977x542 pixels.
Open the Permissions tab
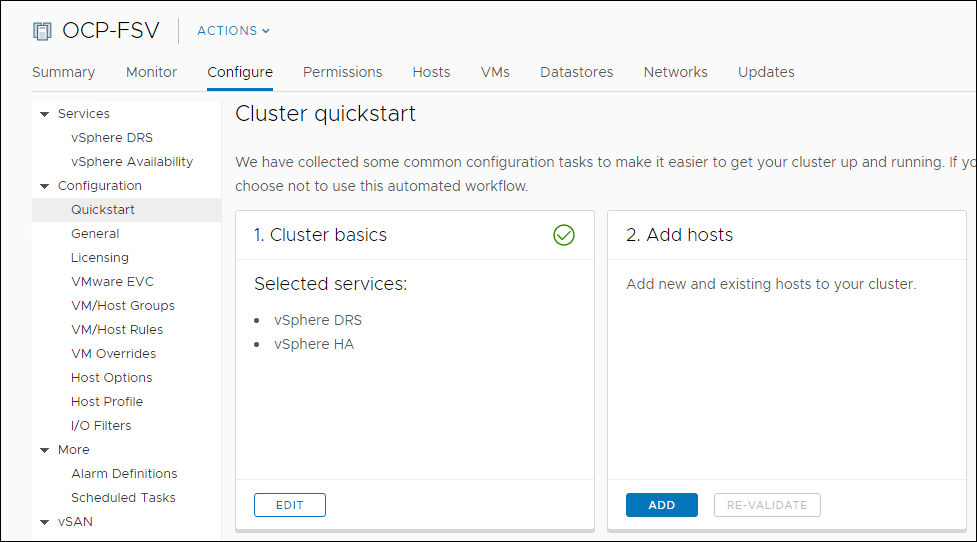click(x=343, y=72)
